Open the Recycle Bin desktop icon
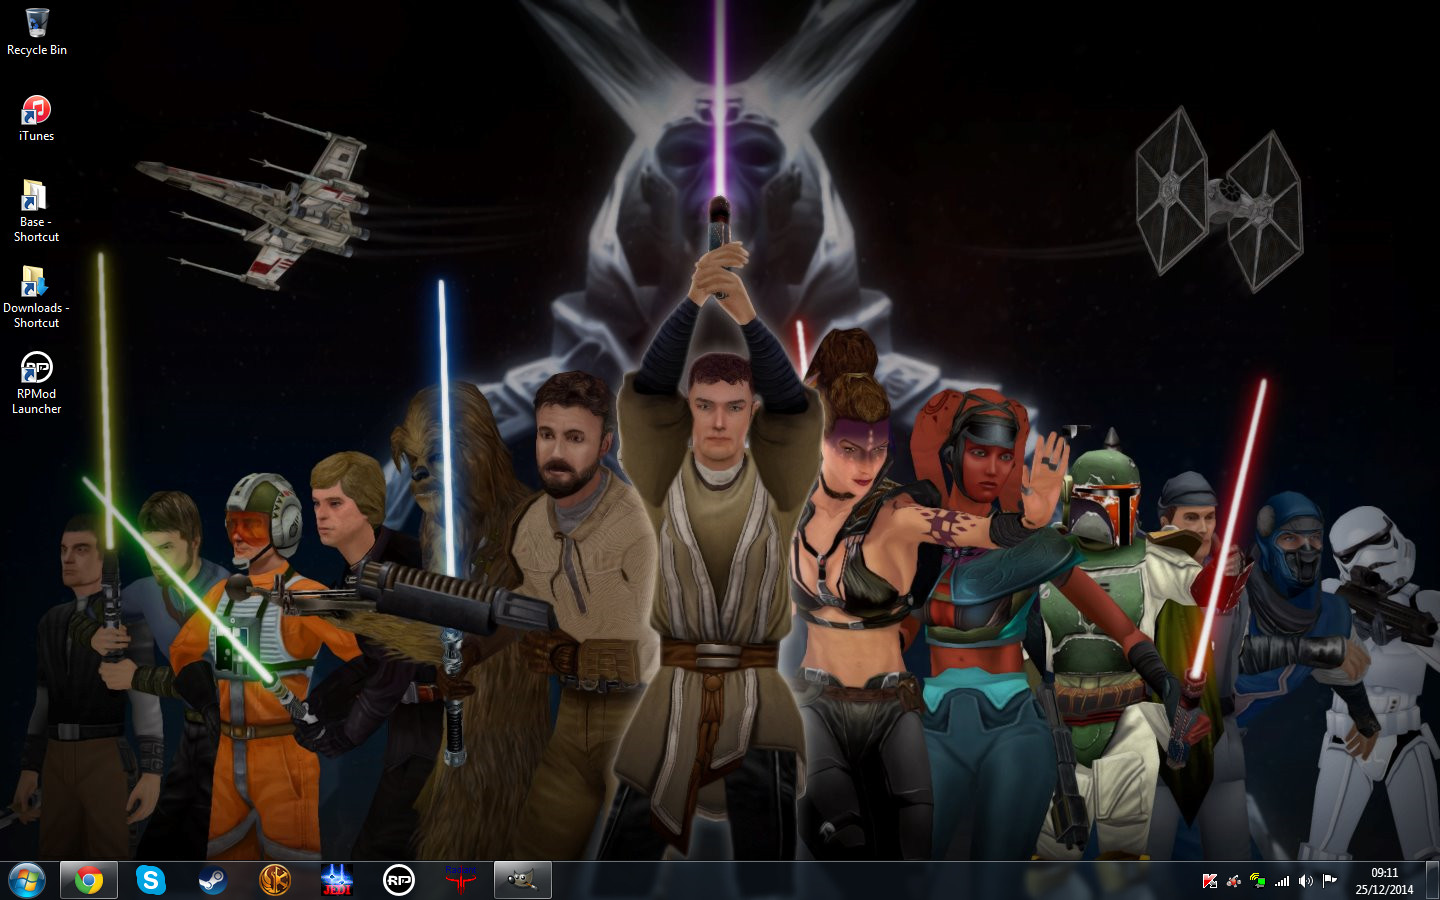Screen dimensions: 1440x900 [37, 32]
